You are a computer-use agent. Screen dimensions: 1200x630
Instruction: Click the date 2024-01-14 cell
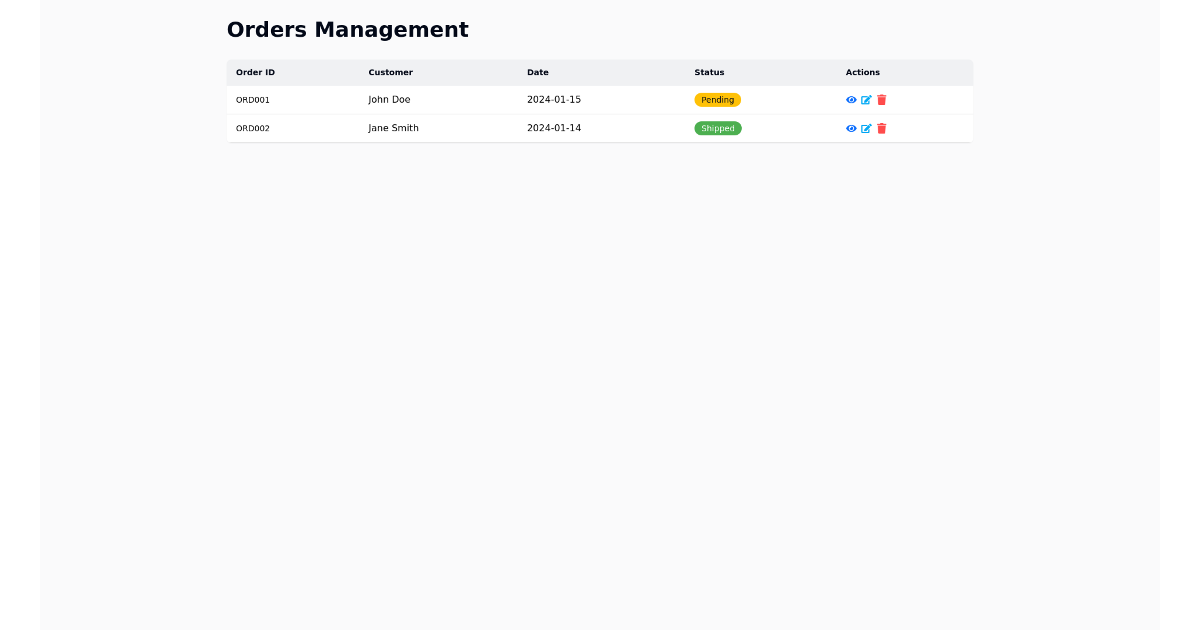pos(554,128)
